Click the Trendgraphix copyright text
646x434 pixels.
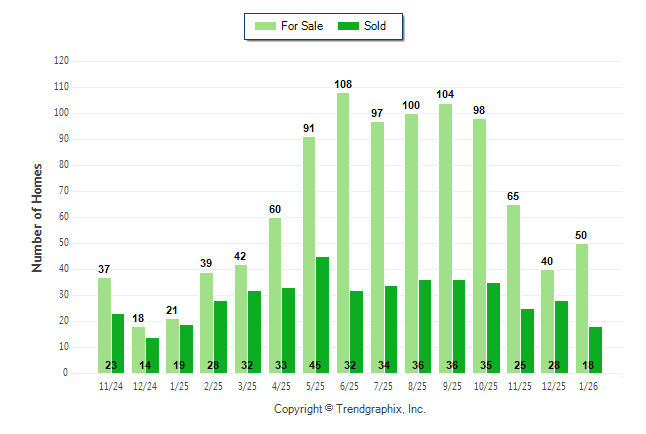(350, 409)
